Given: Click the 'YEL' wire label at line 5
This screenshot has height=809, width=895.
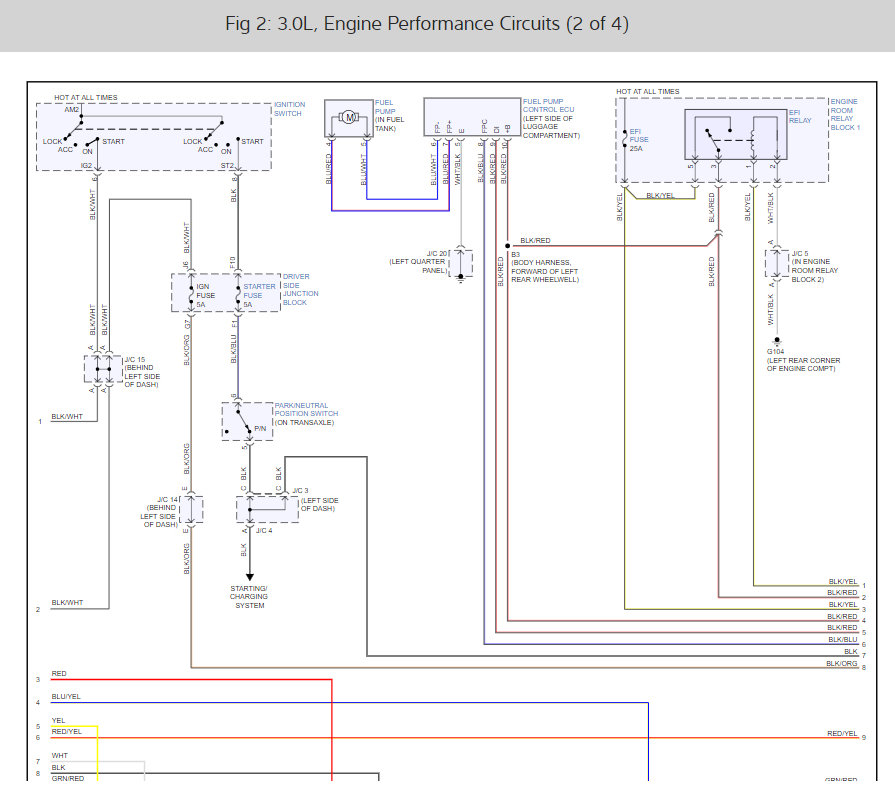Looking at the screenshot, I should [58, 721].
